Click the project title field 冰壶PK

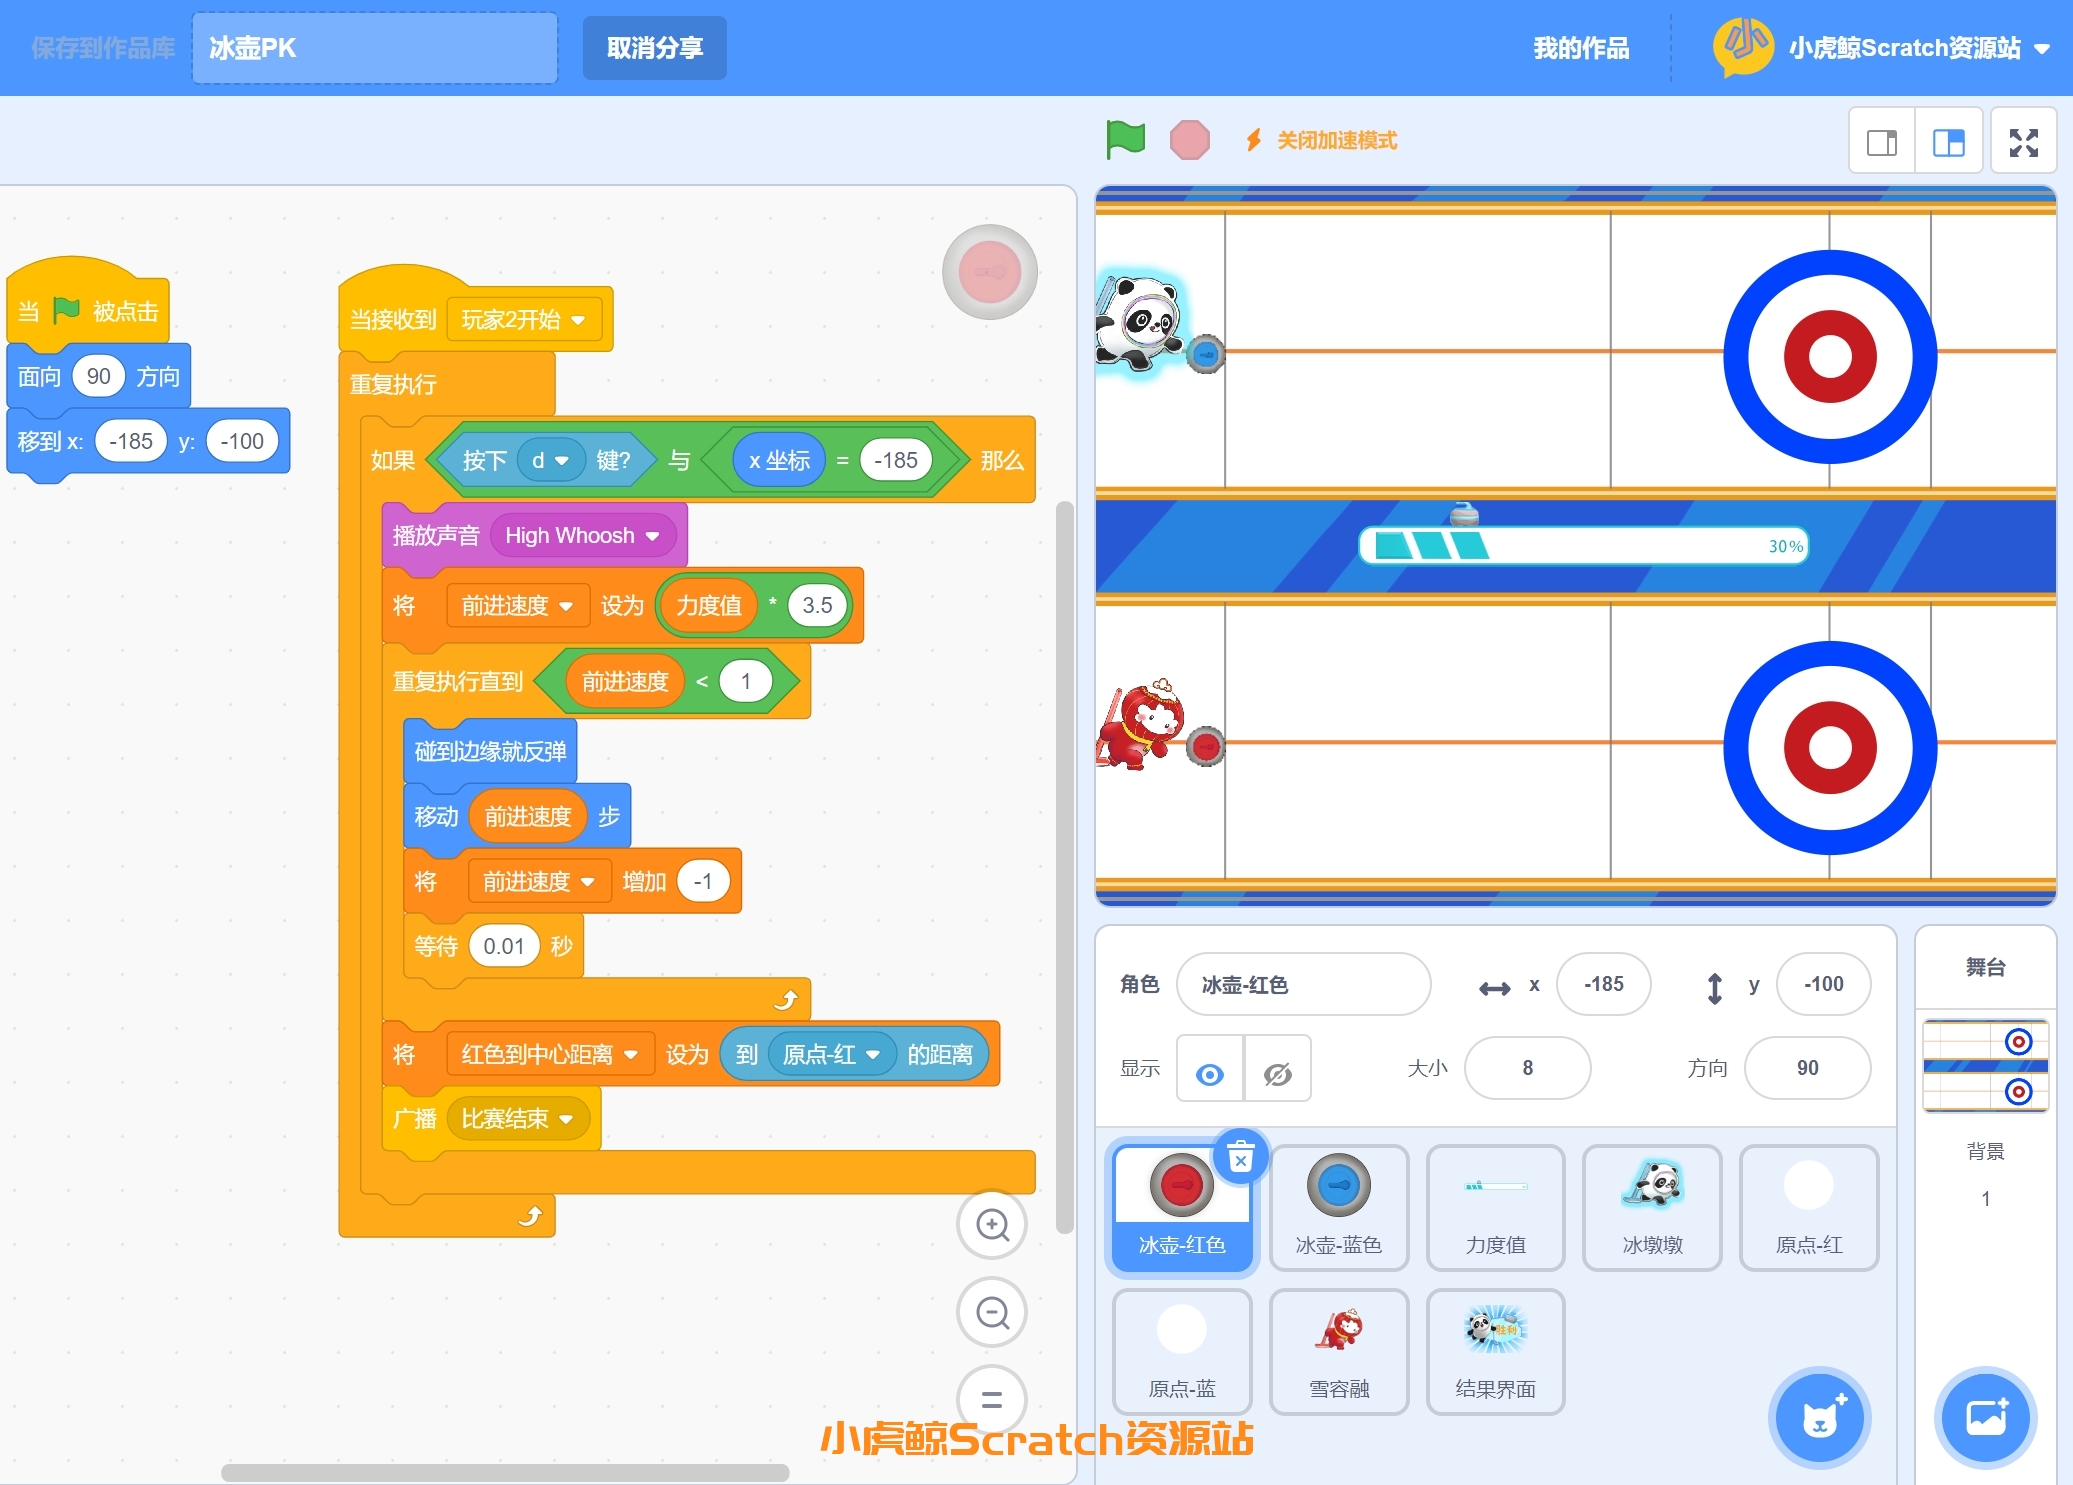click(375, 48)
